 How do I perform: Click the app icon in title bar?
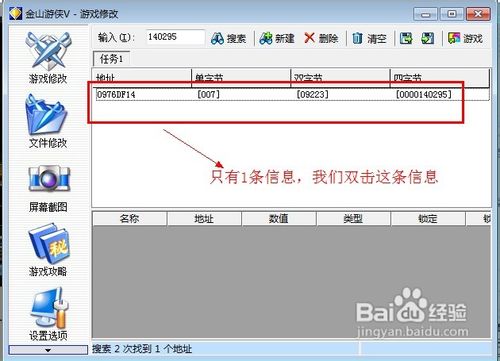tap(15, 13)
